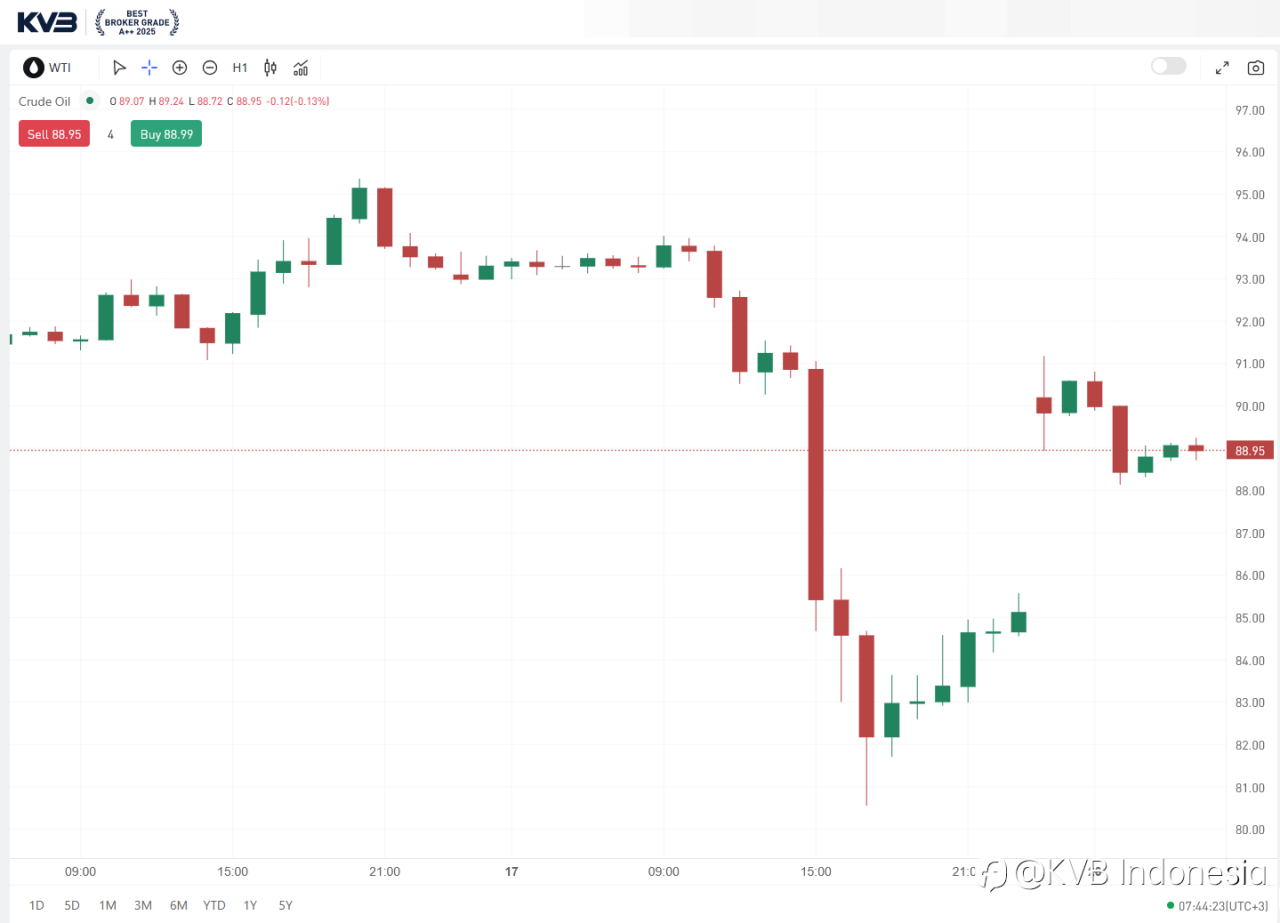
Task: Zoom in with the plus icon
Action: pyautogui.click(x=180, y=68)
